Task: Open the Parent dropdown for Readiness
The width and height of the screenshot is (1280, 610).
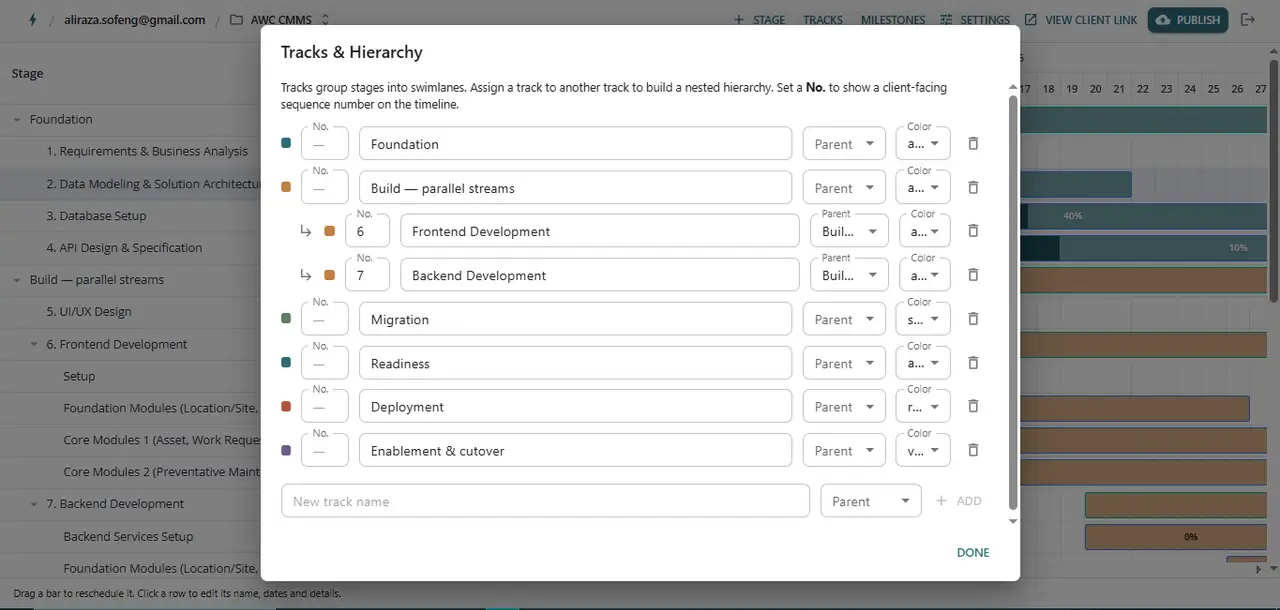Action: tap(844, 363)
